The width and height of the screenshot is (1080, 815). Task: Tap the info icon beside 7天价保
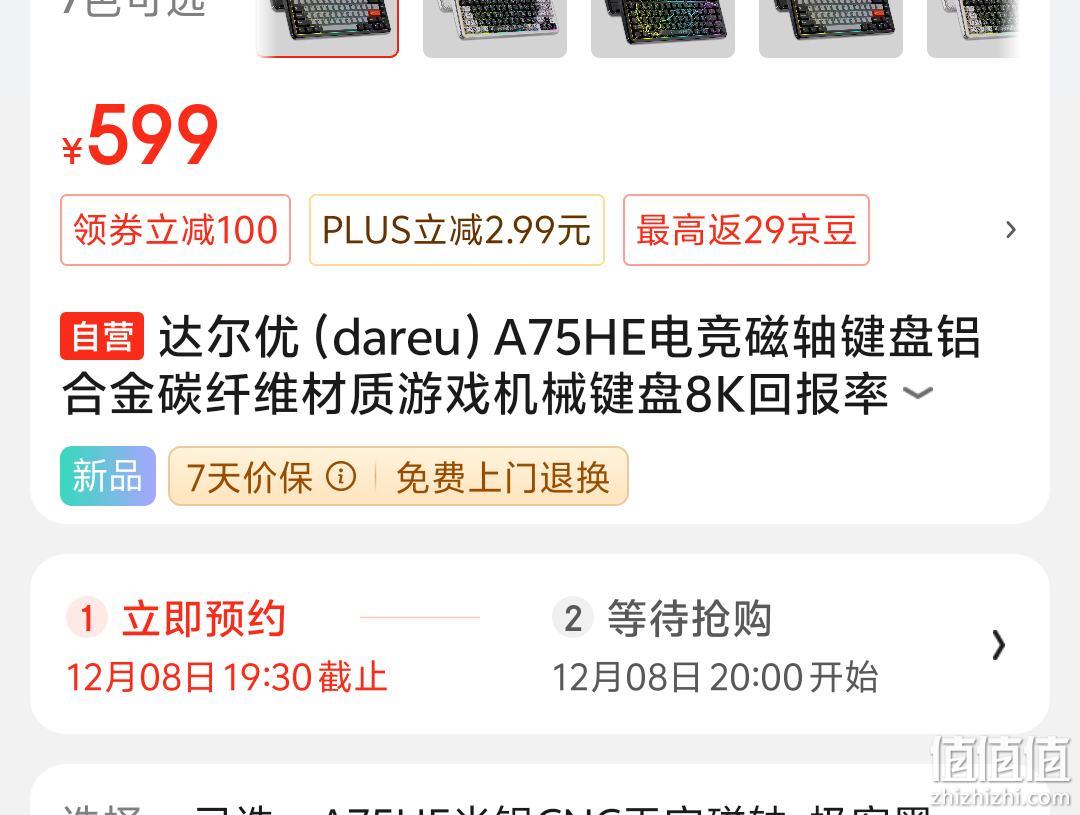coord(341,475)
